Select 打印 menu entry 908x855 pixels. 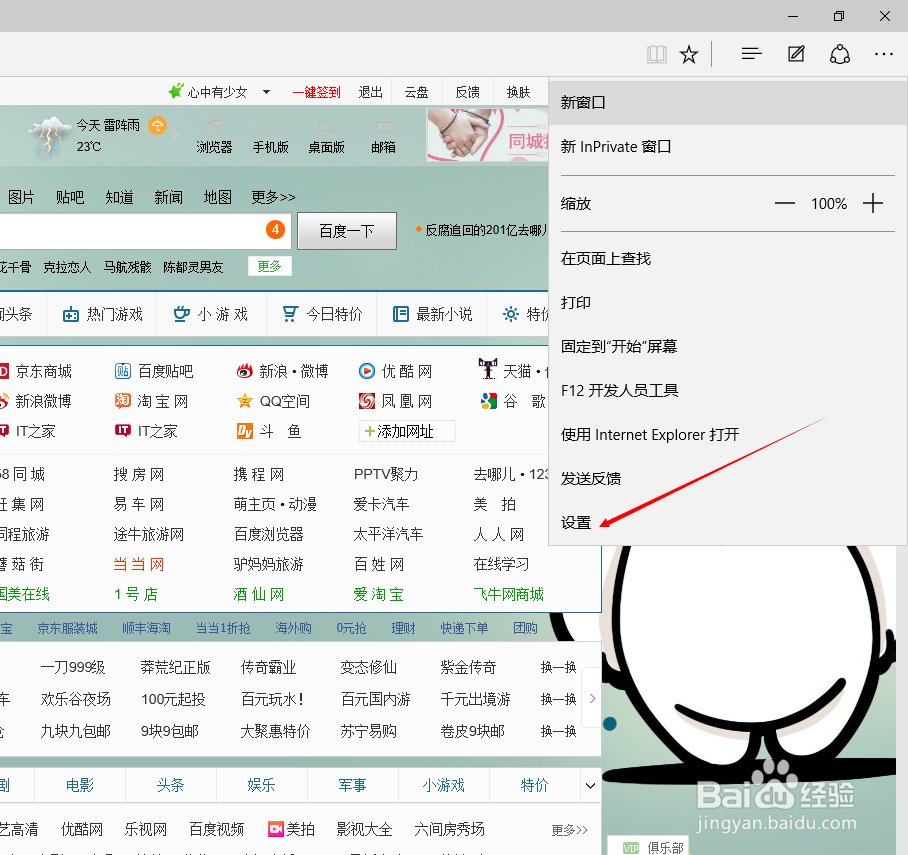click(x=727, y=302)
